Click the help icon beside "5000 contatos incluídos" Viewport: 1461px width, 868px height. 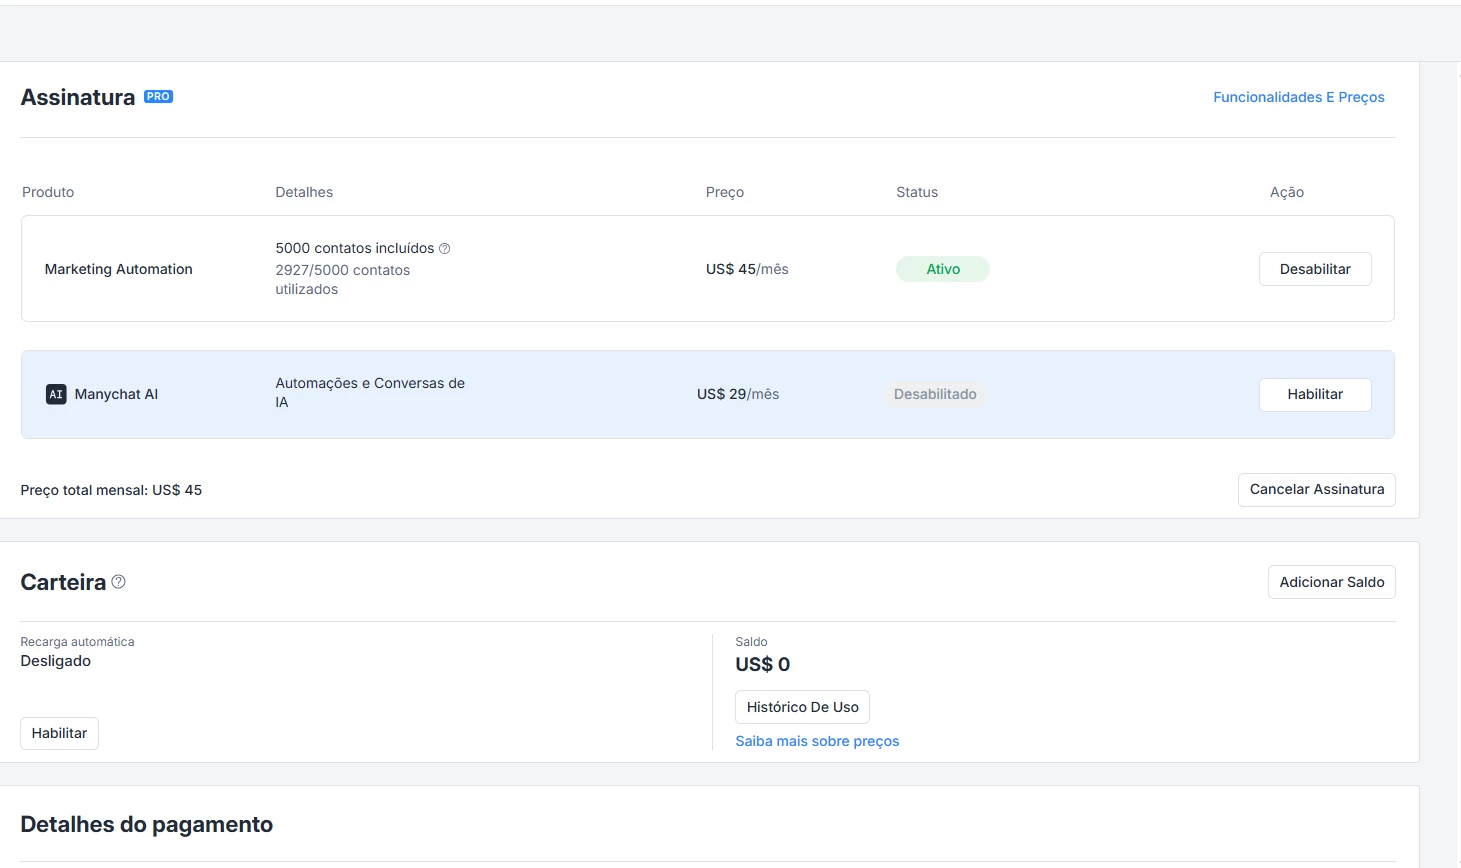(445, 248)
